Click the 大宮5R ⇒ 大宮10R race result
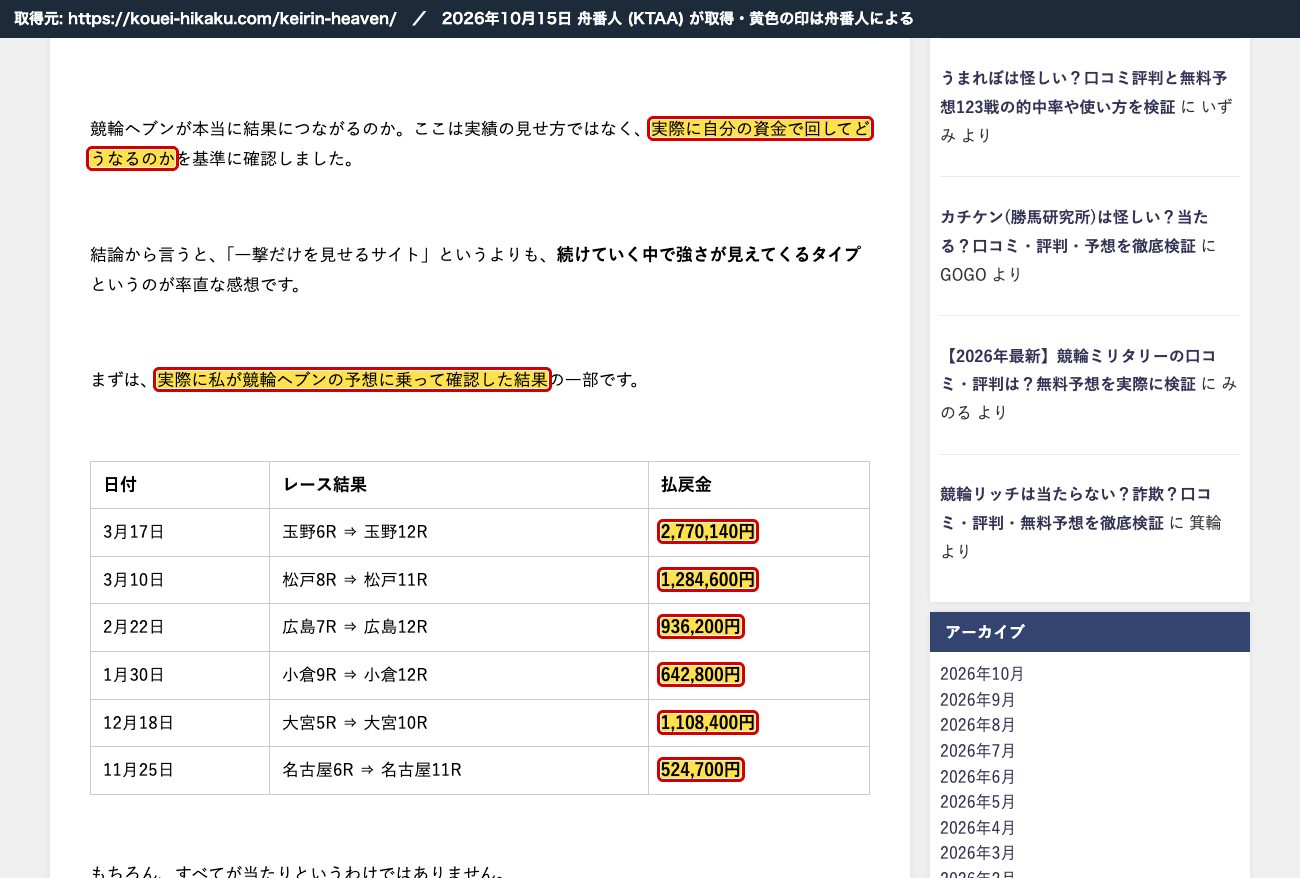Screen dimensions: 1300x878 356,722
